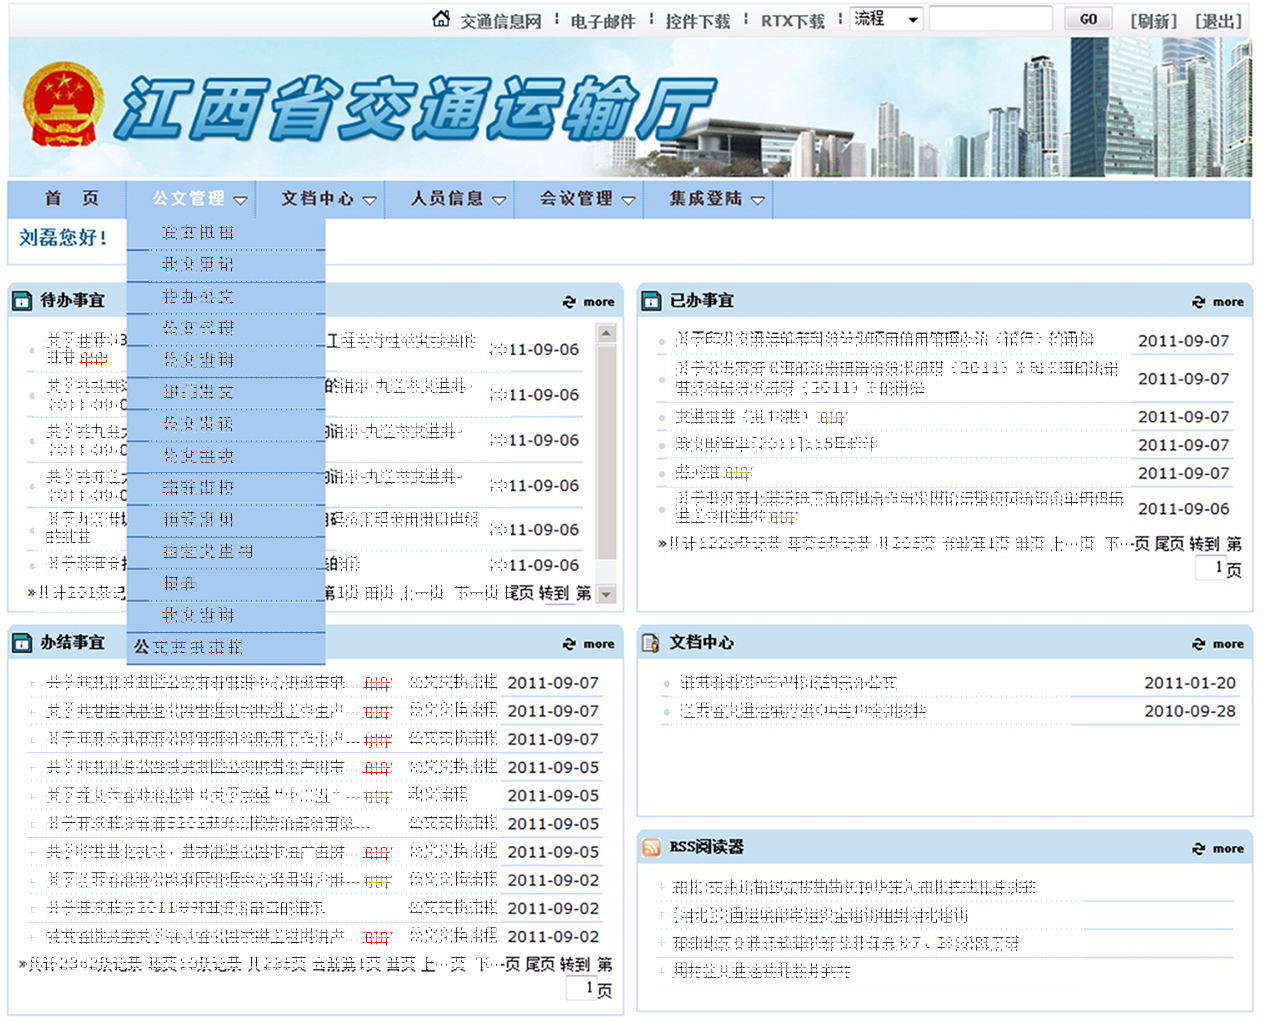Click the refresh-arrows icon in 待办事宜 header
Image resolution: width=1264 pixels, height=1022 pixels.
[x=569, y=302]
